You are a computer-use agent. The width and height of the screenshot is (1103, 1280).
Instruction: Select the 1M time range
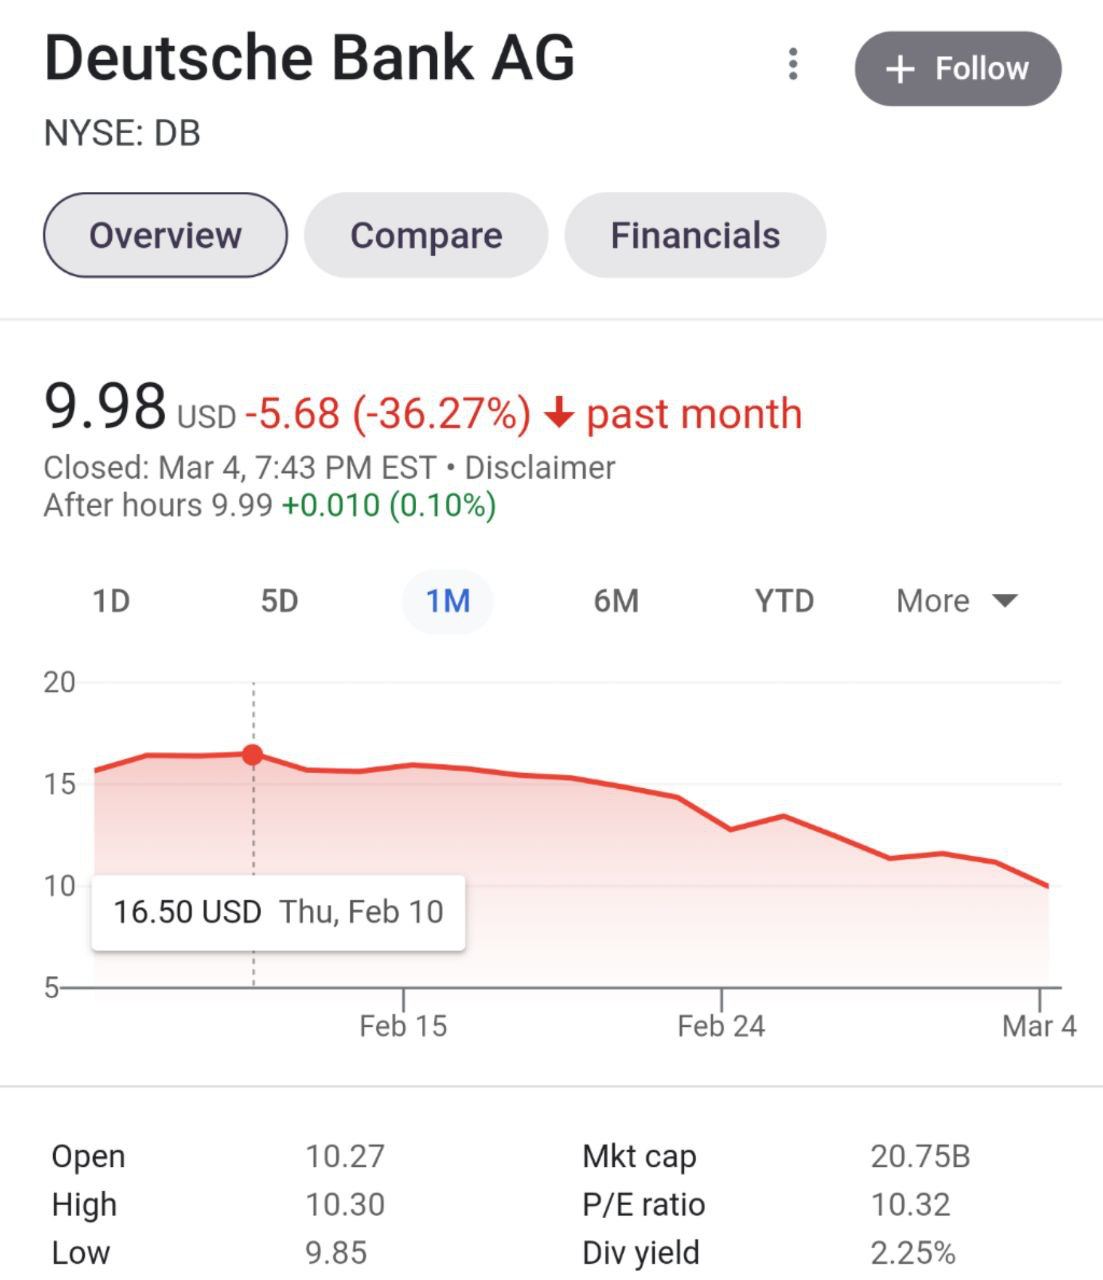point(447,601)
